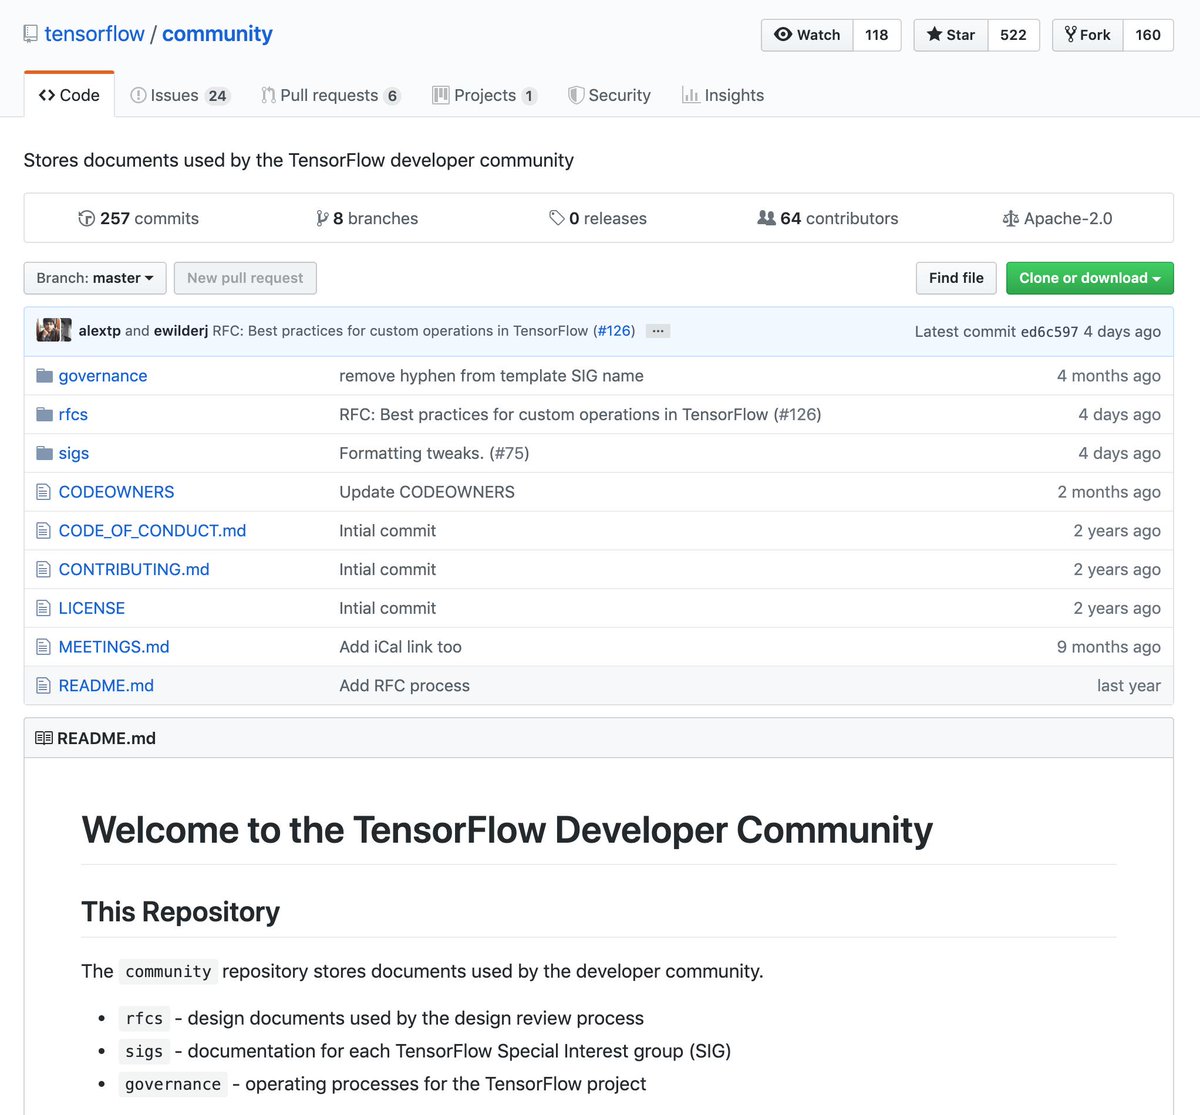
Task: Open CONTRIBUTING.md file
Action: (134, 569)
